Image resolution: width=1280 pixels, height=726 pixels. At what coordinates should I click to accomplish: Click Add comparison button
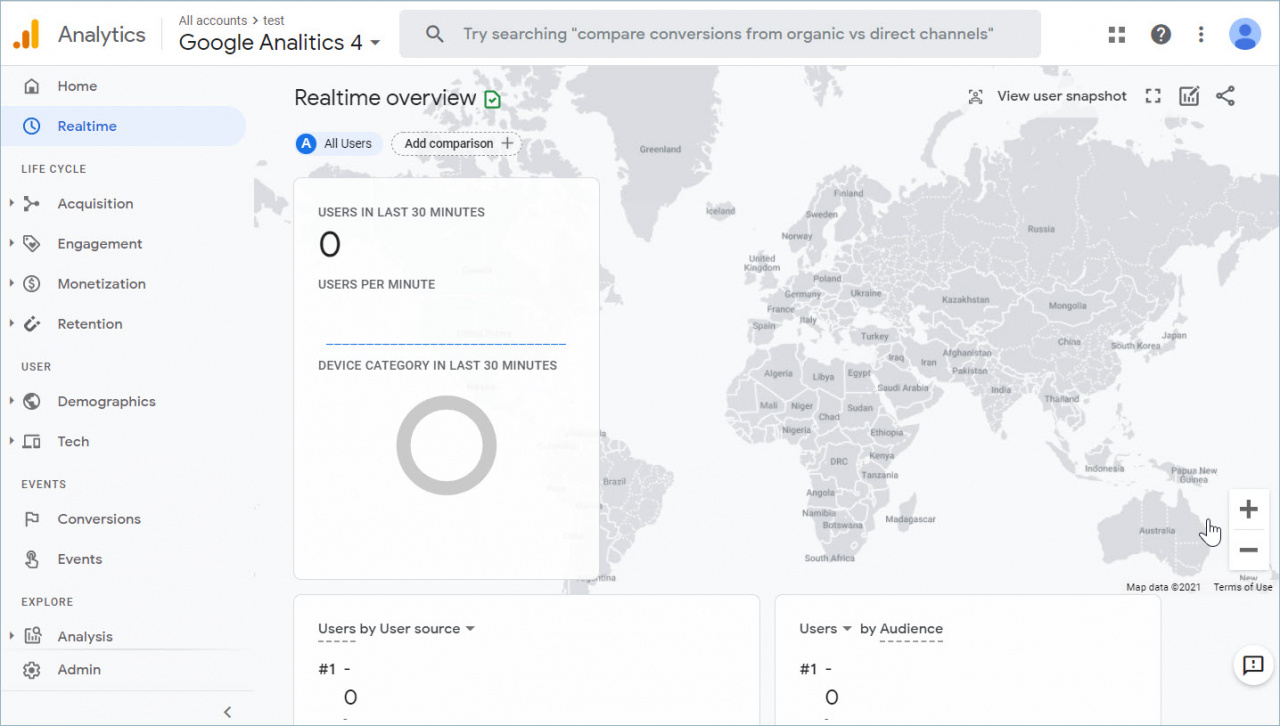click(x=456, y=144)
